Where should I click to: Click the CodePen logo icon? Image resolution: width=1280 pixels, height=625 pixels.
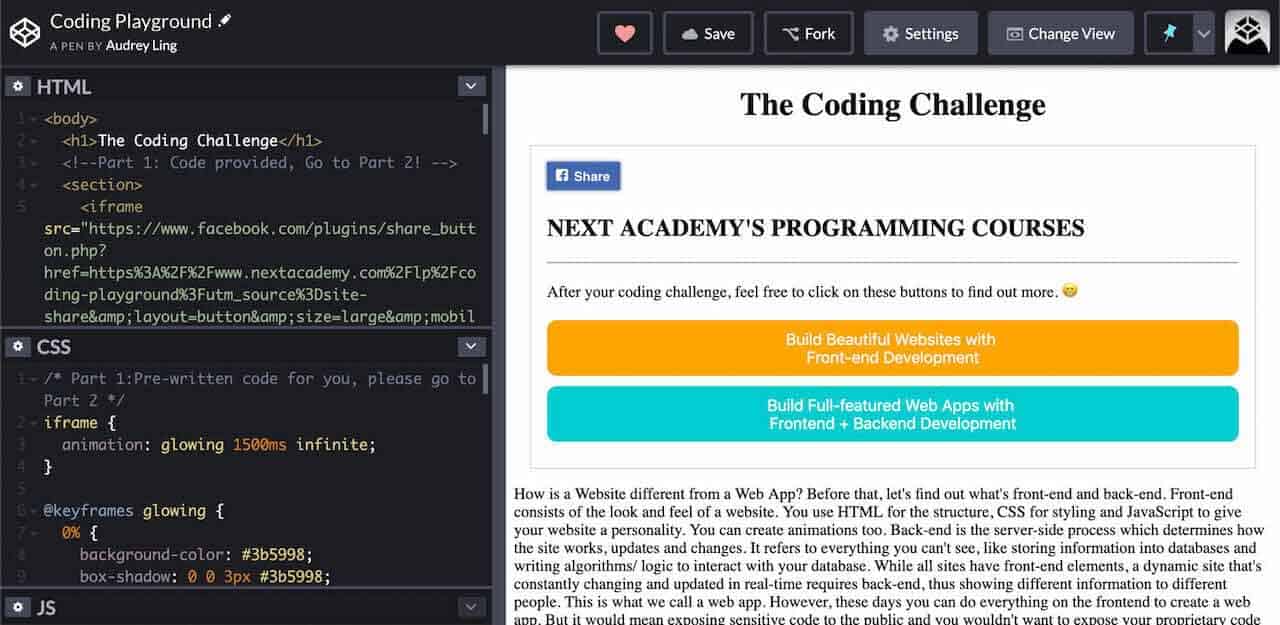24,33
